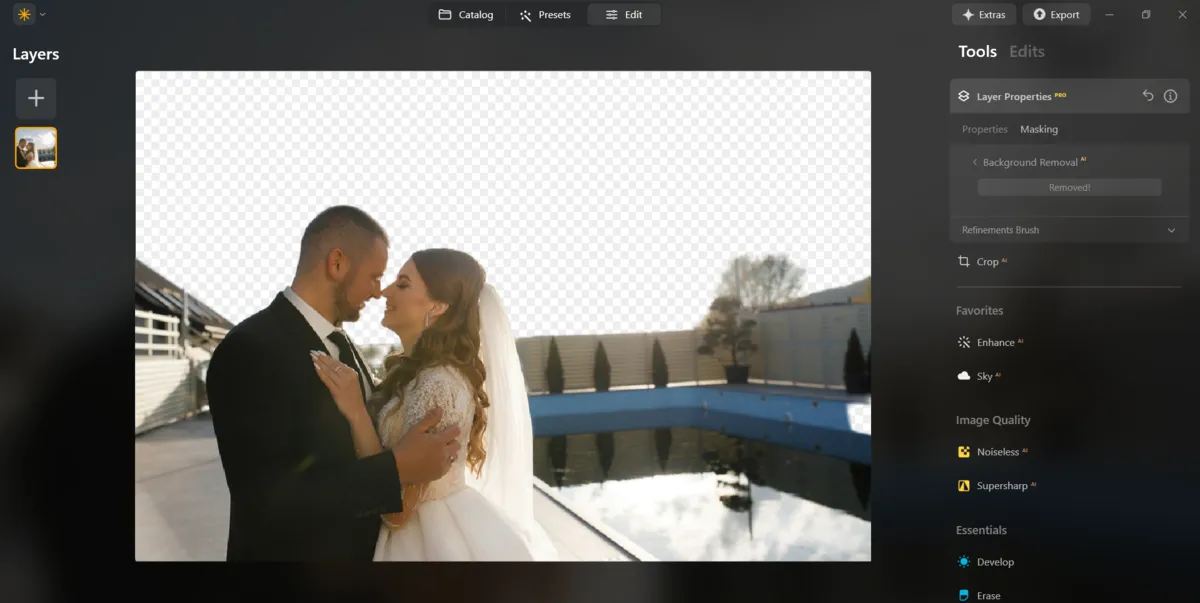The height and width of the screenshot is (603, 1200).
Task: Click the Layer Properties reset arrow icon
Action: pyautogui.click(x=1148, y=95)
